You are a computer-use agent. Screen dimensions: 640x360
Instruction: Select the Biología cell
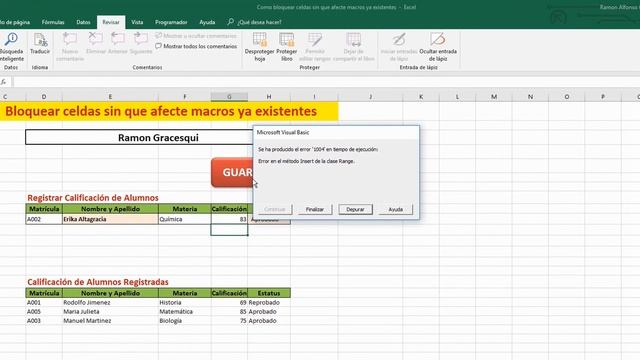(x=184, y=321)
